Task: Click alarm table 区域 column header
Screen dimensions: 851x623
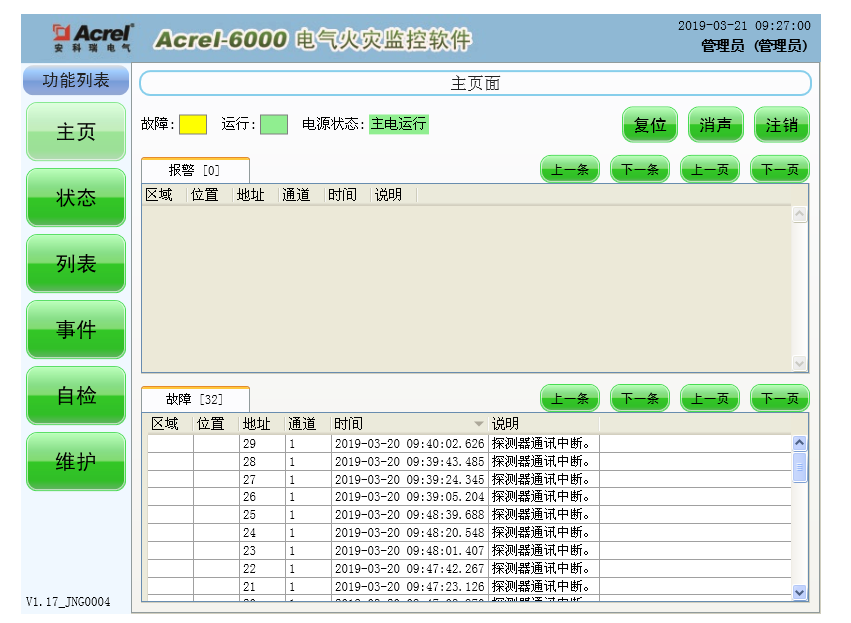Action: (164, 194)
